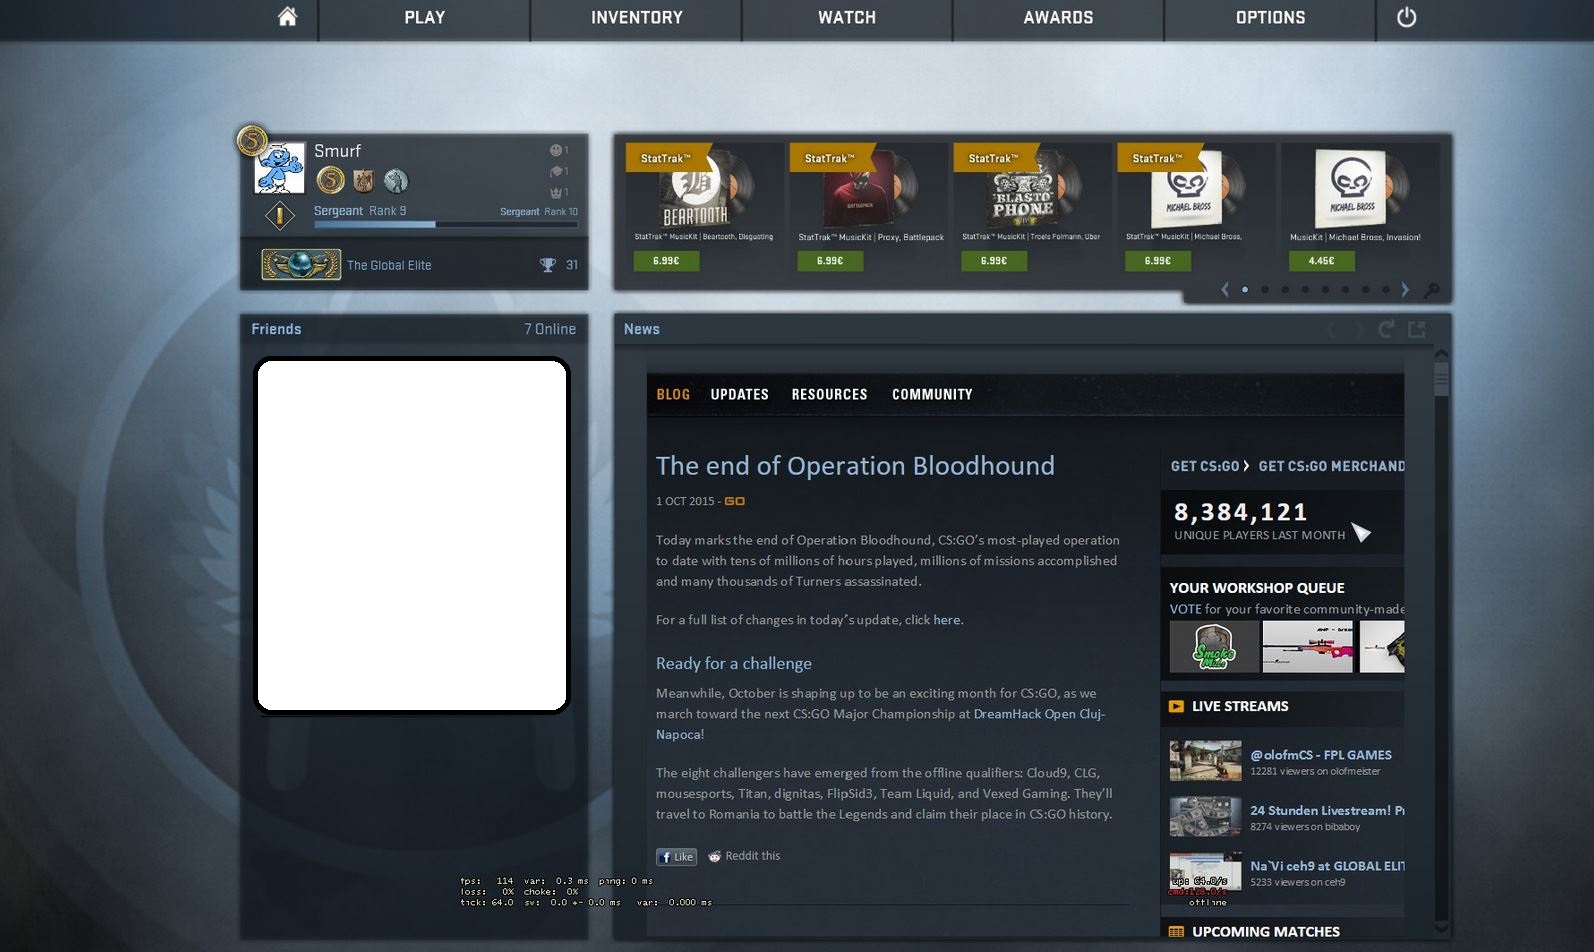Switch to the BLOG tab

point(673,394)
